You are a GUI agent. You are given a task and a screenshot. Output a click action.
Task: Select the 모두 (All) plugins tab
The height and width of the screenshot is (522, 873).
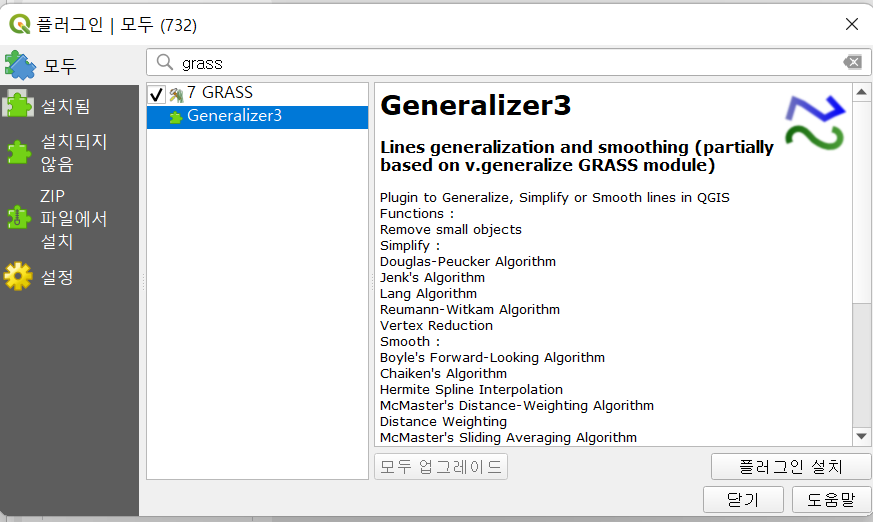click(x=69, y=66)
